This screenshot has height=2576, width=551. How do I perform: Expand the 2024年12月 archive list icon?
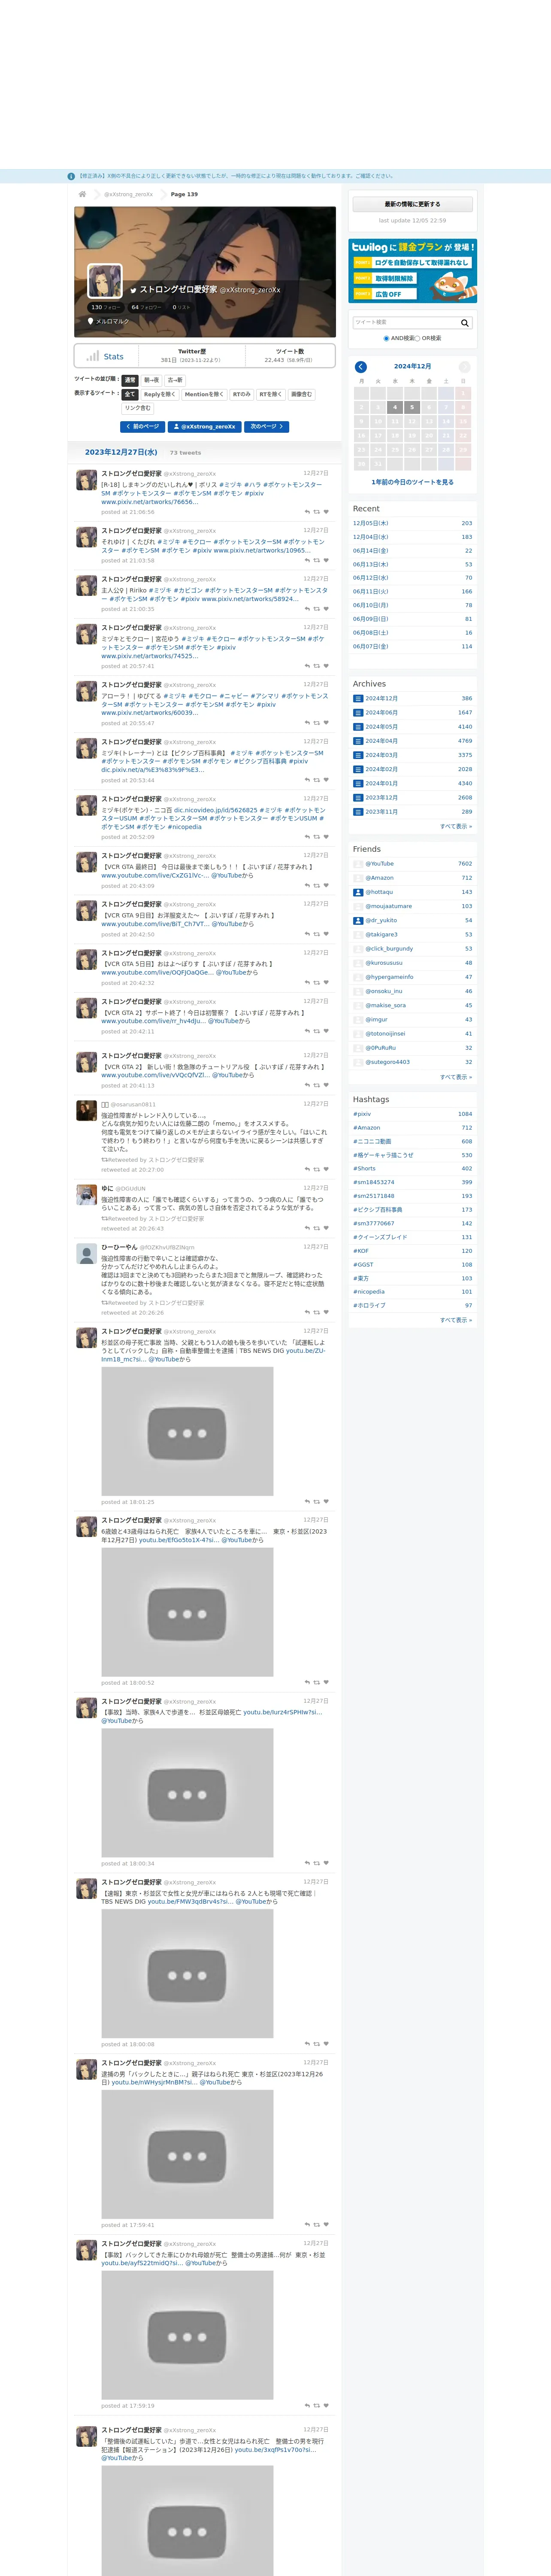coord(358,698)
